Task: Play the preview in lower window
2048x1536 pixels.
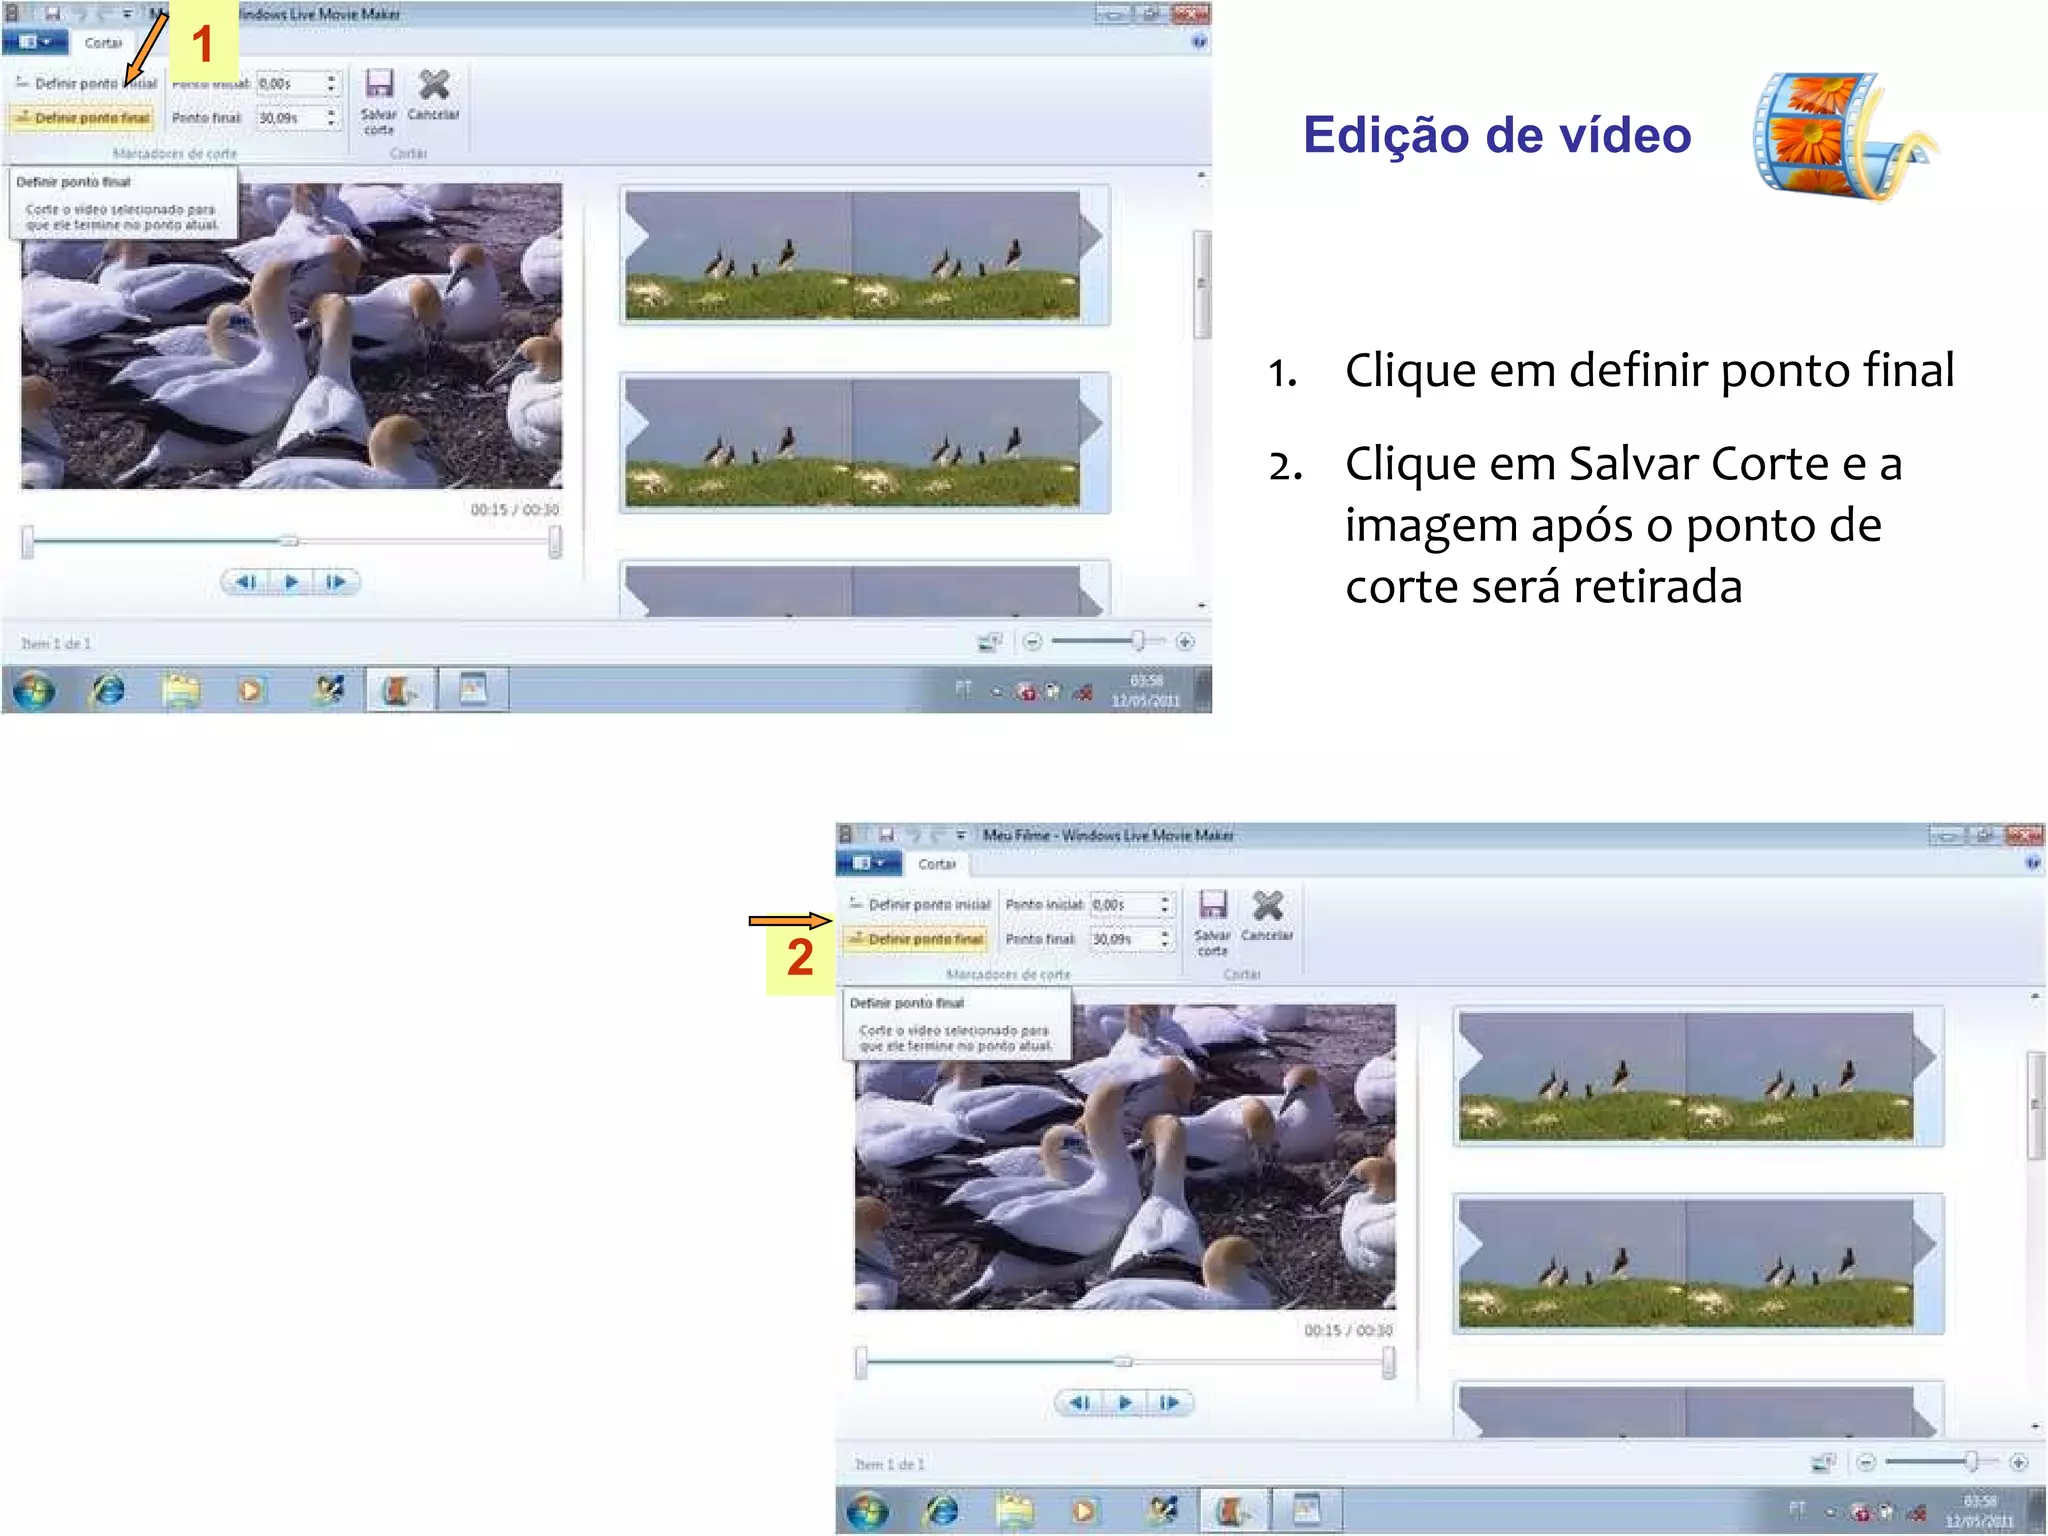Action: (x=1125, y=1403)
